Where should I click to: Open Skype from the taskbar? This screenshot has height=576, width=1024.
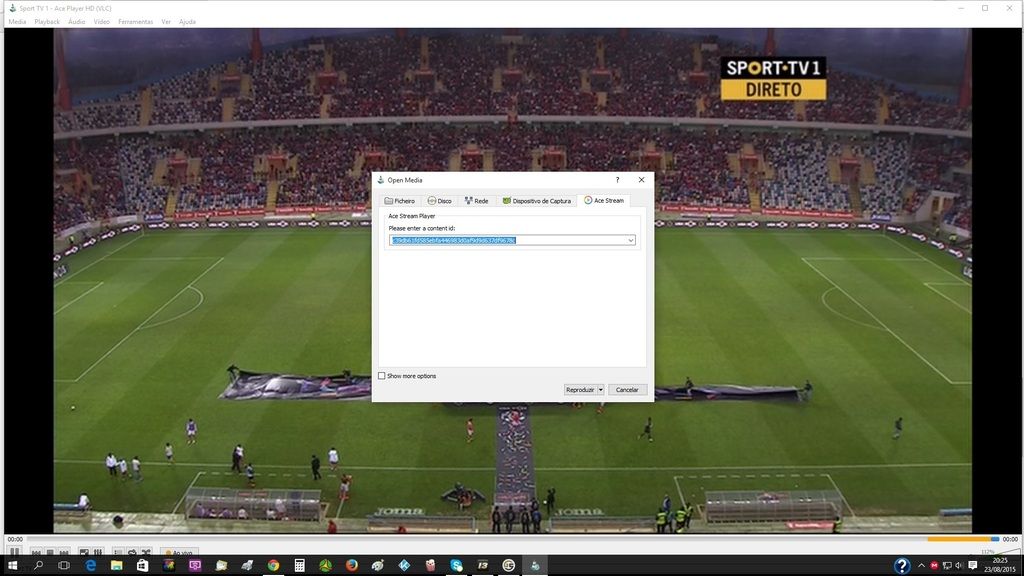pos(456,565)
